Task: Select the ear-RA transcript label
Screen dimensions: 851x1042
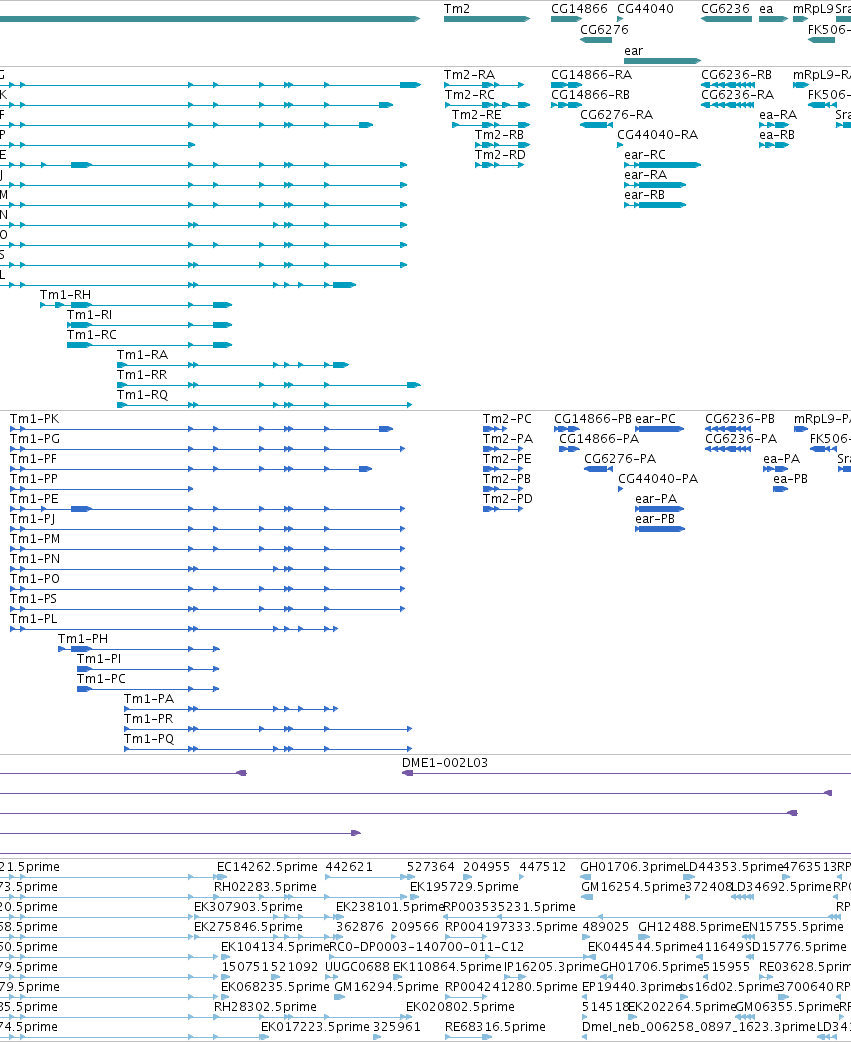Action: click(645, 174)
